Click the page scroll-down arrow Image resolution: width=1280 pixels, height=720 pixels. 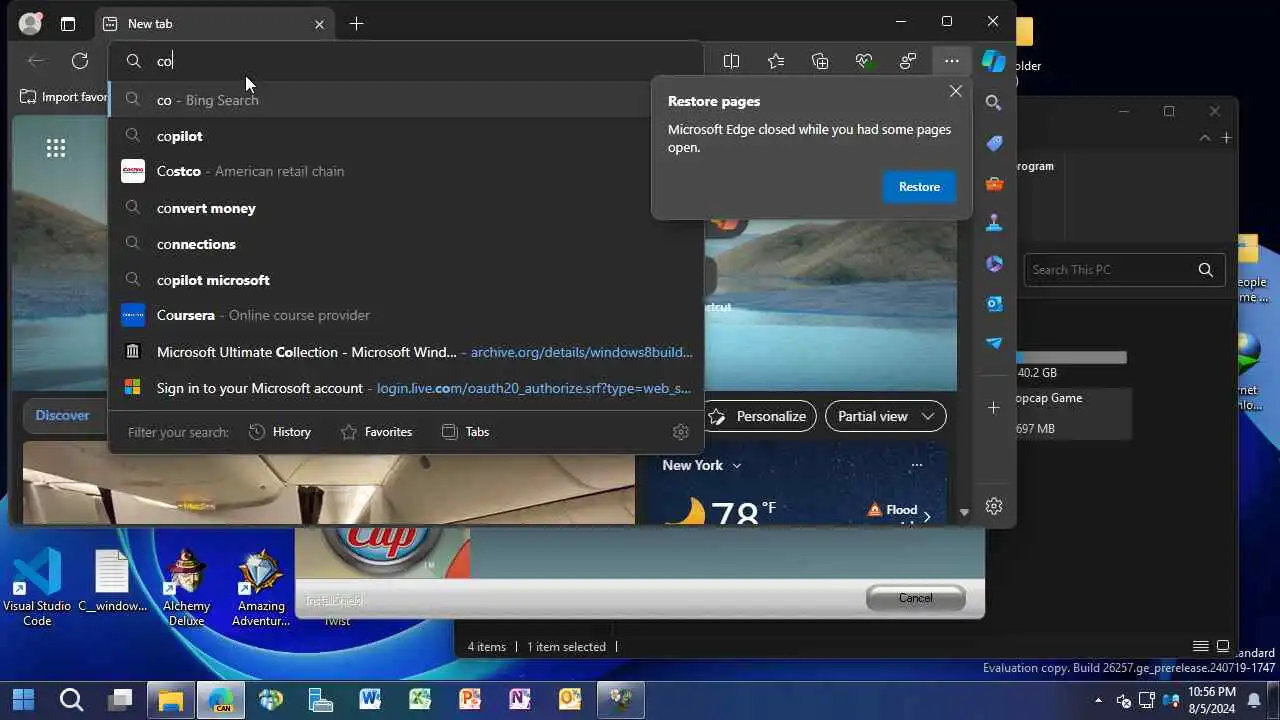point(964,512)
